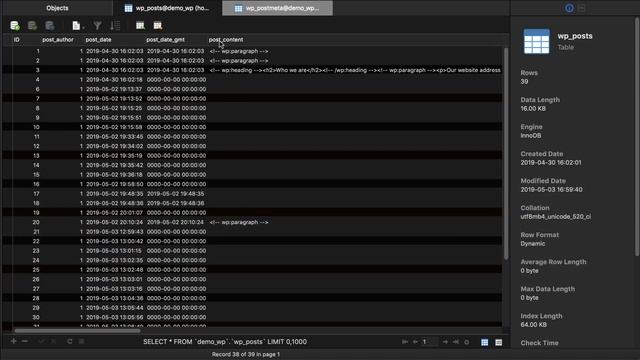Click post_date cell 2019-05-03 12:59:43

114,232
